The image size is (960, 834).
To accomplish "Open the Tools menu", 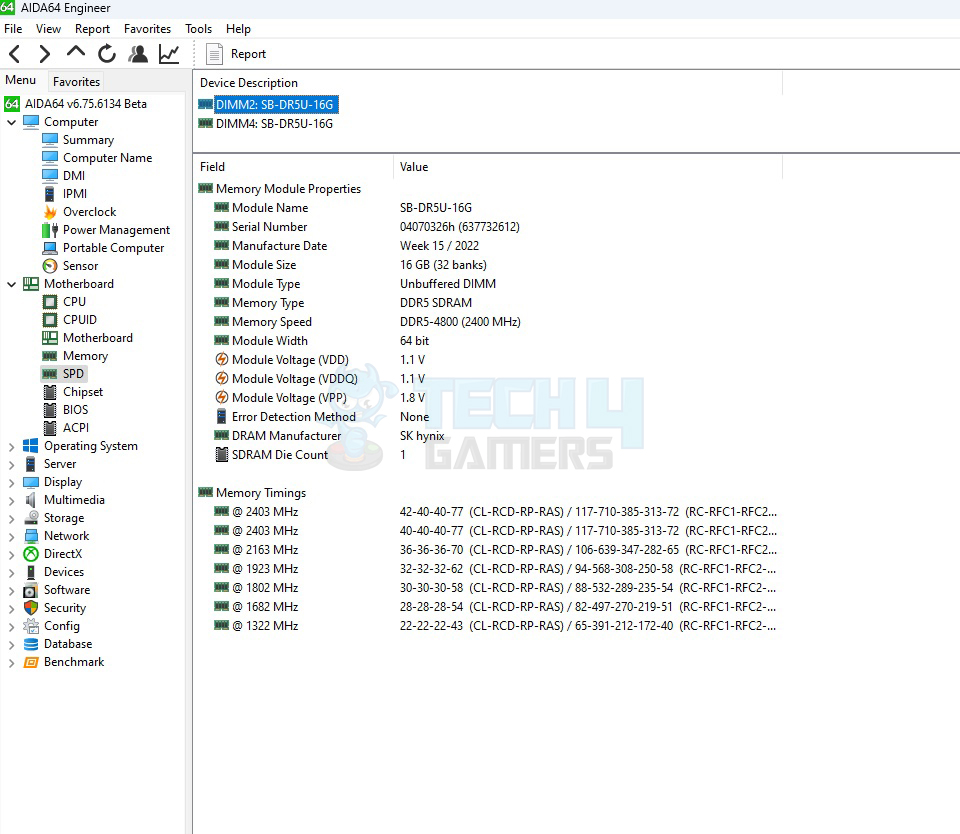I will click(x=198, y=29).
